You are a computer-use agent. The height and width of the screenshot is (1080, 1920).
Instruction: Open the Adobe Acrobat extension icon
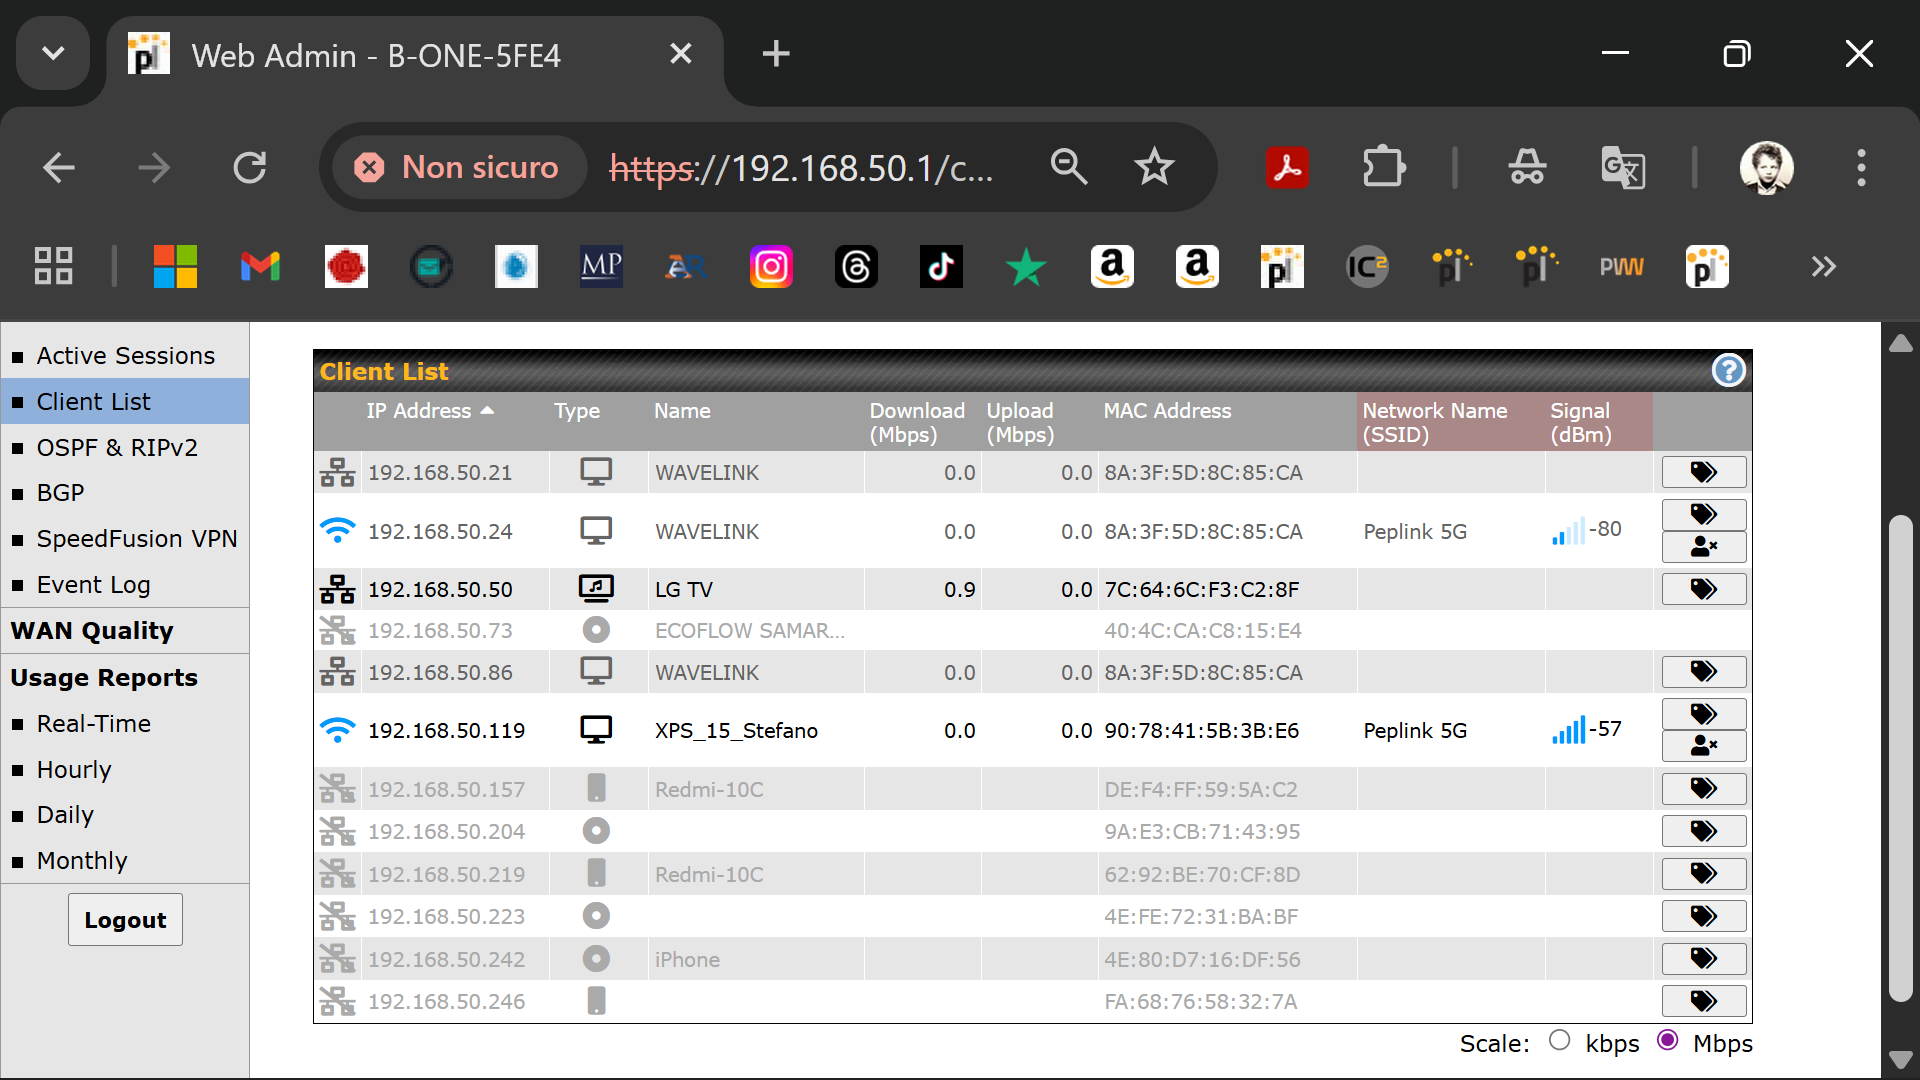[1287, 168]
